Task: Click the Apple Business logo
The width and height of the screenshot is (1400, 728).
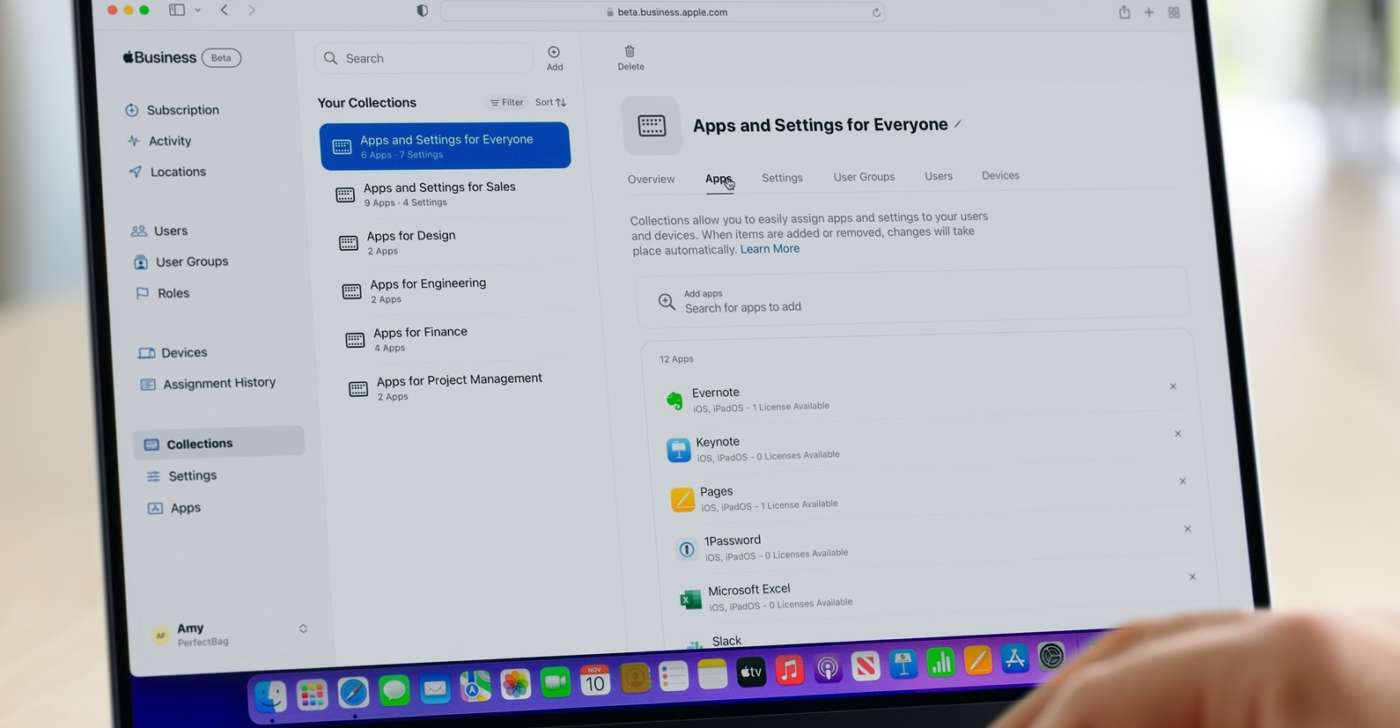Action: pyautogui.click(x=160, y=57)
